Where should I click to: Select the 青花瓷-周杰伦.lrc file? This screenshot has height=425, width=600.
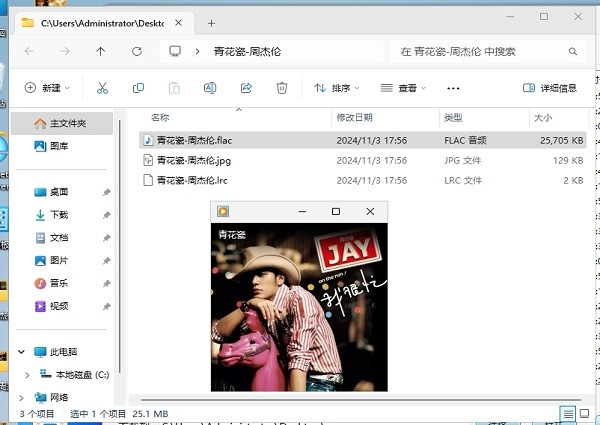193,180
